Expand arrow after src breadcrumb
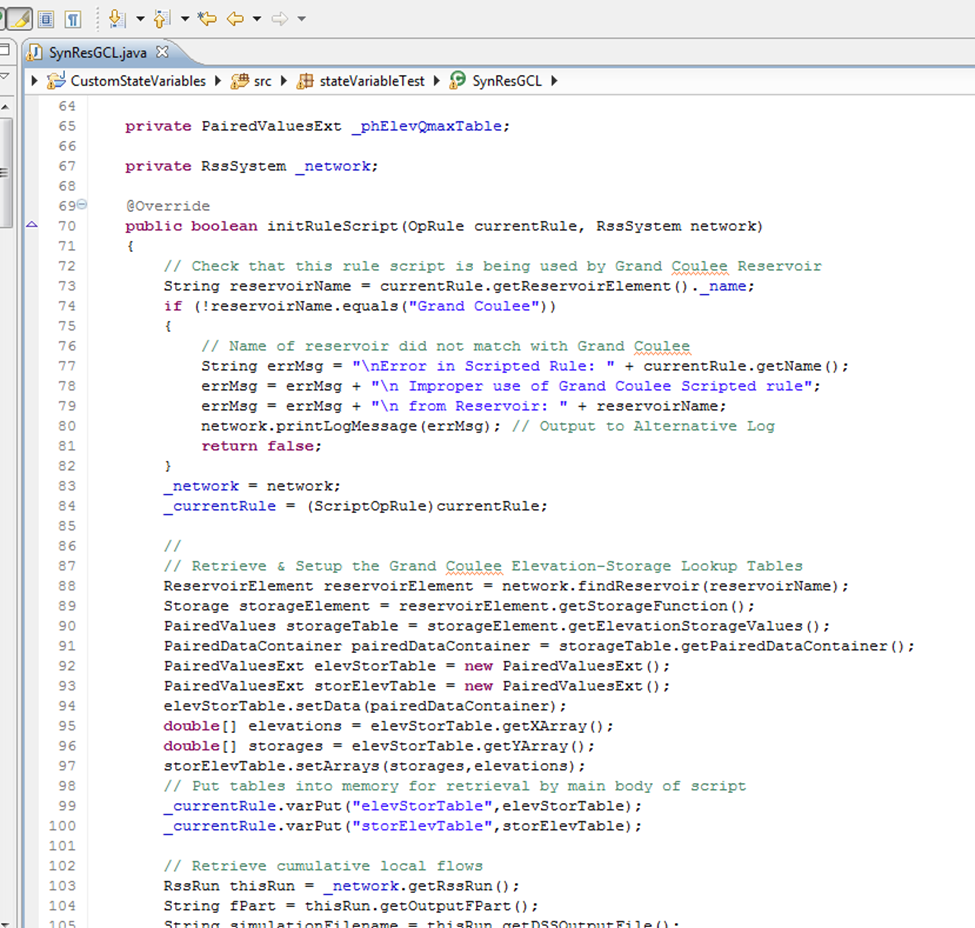 pos(284,81)
